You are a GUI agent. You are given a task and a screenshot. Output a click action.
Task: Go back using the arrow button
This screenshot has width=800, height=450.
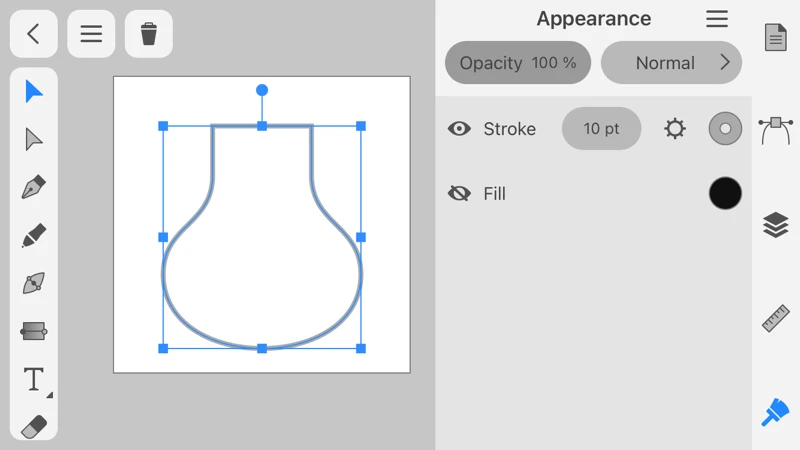[x=33, y=34]
